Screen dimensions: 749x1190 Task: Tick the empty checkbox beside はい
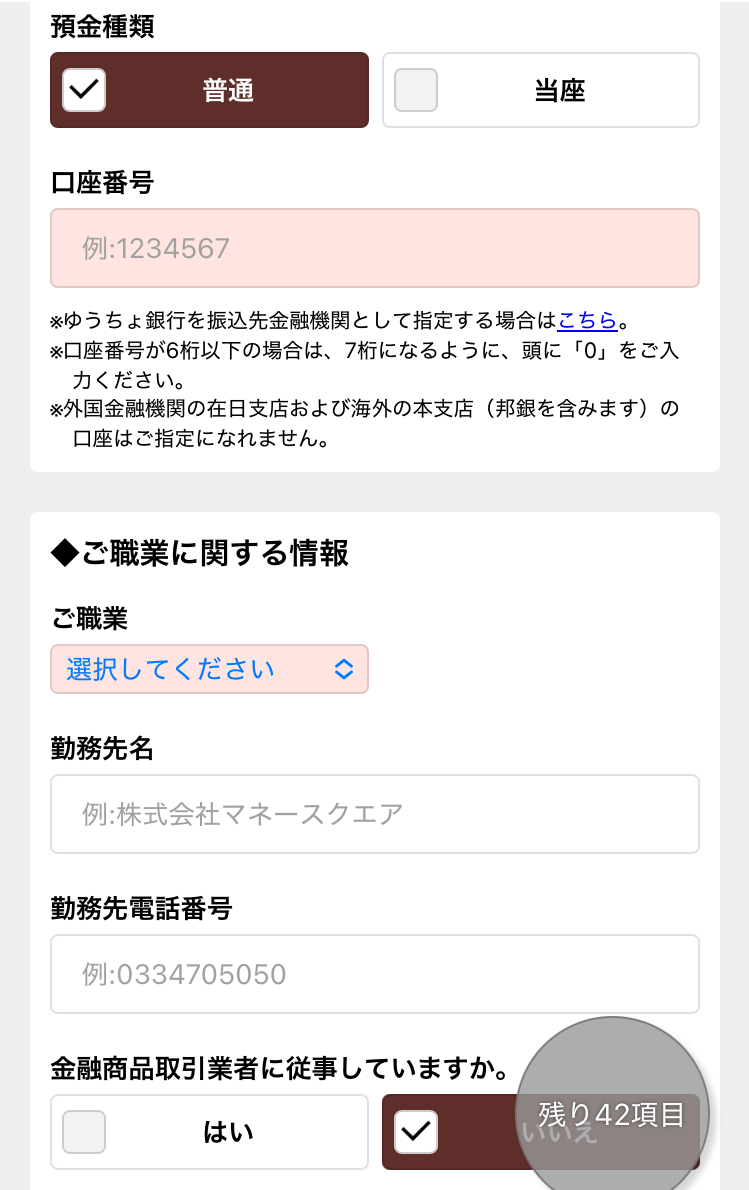84,1132
